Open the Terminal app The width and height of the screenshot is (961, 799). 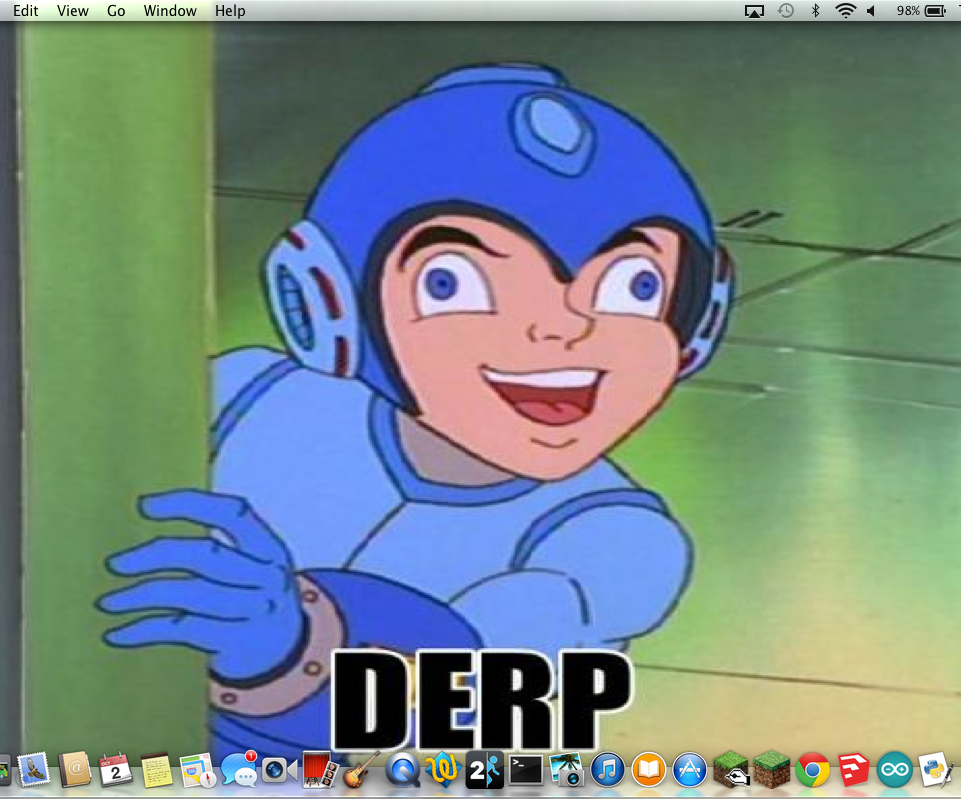point(526,770)
